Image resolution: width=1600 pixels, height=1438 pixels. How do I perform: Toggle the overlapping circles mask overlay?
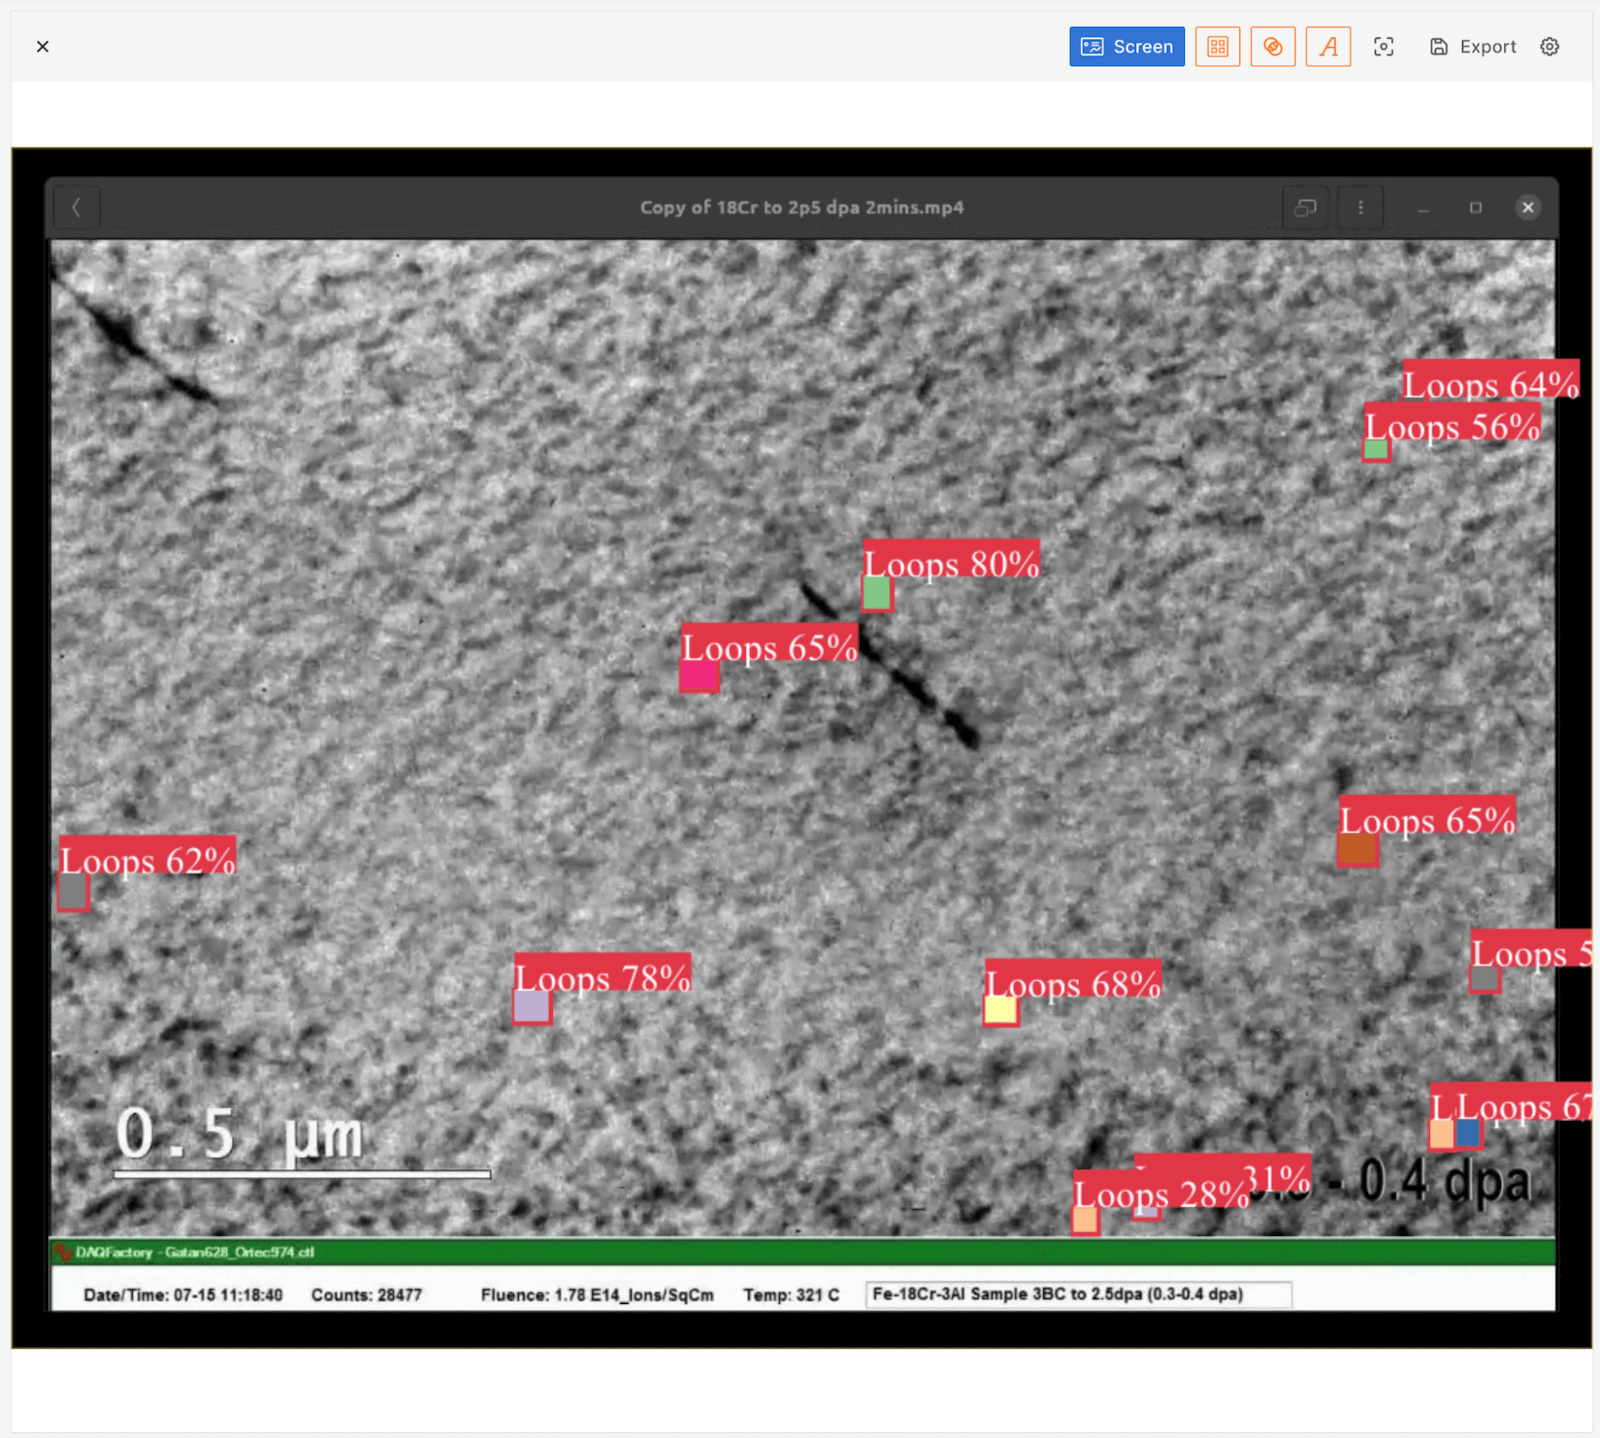point(1272,47)
